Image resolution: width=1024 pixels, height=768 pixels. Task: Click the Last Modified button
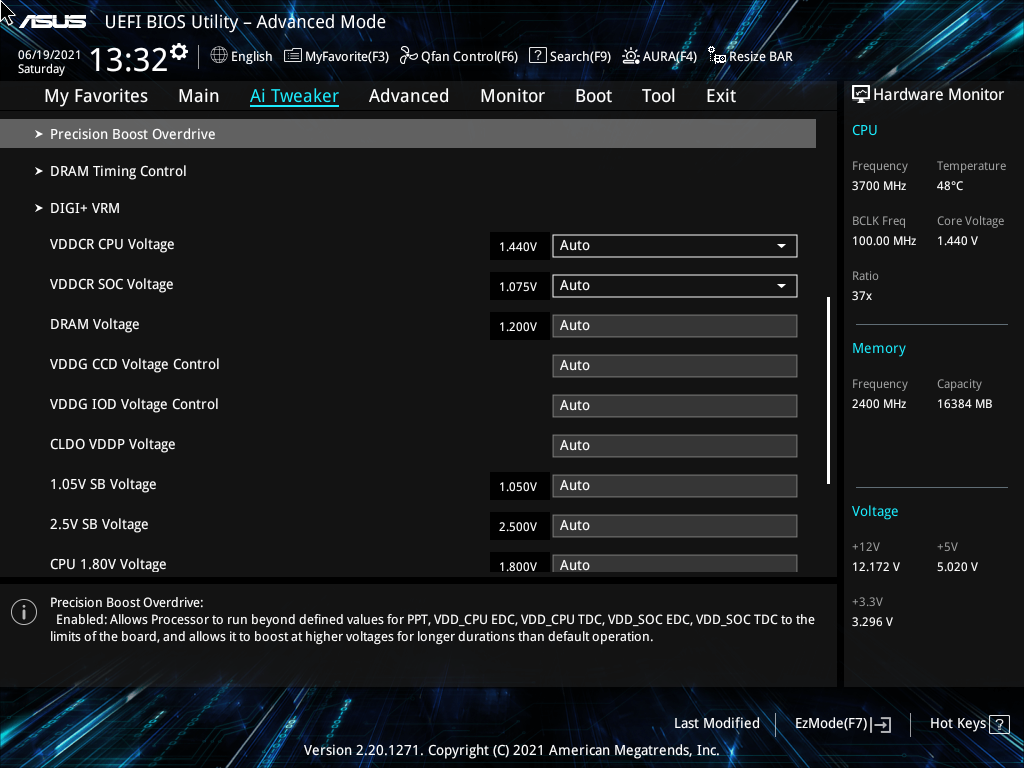(x=717, y=723)
